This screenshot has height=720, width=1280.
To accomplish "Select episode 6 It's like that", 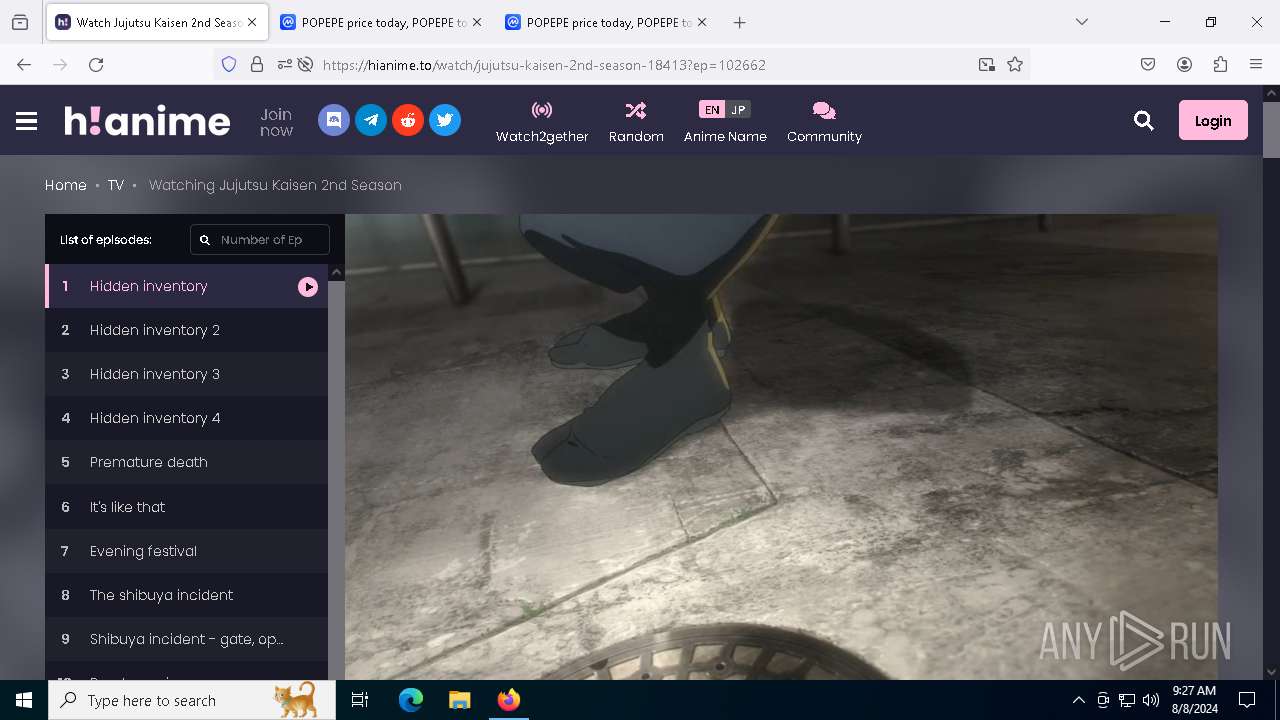I will pos(187,507).
